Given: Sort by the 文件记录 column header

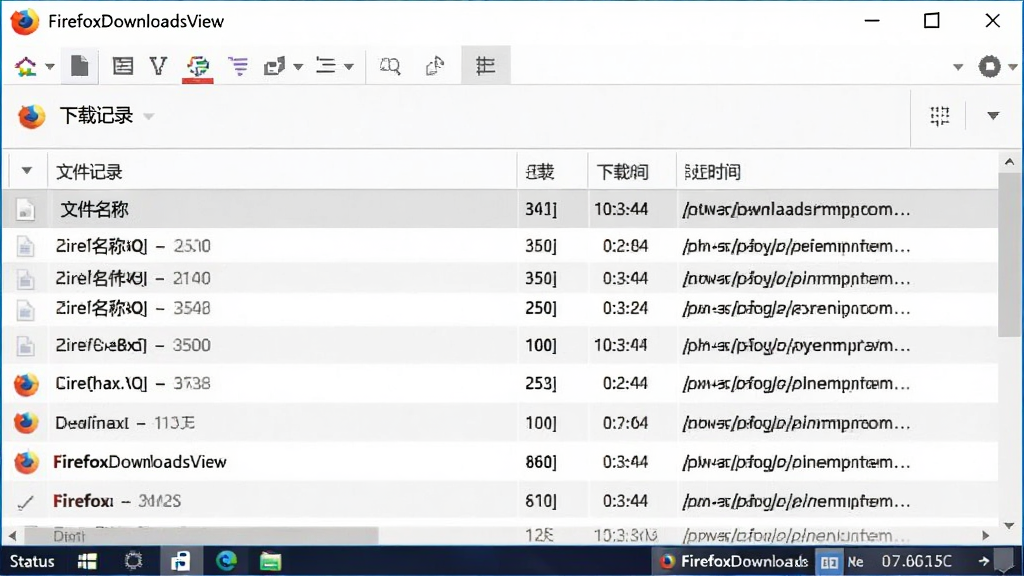Looking at the screenshot, I should pos(282,172).
